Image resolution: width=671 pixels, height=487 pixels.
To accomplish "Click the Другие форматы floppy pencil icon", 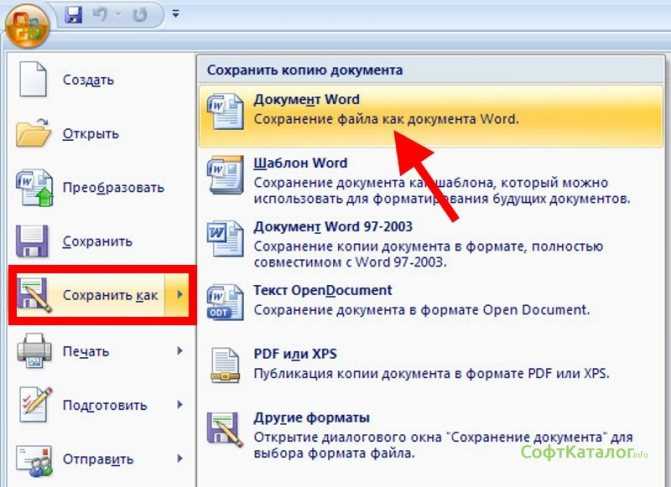I will tap(225, 429).
